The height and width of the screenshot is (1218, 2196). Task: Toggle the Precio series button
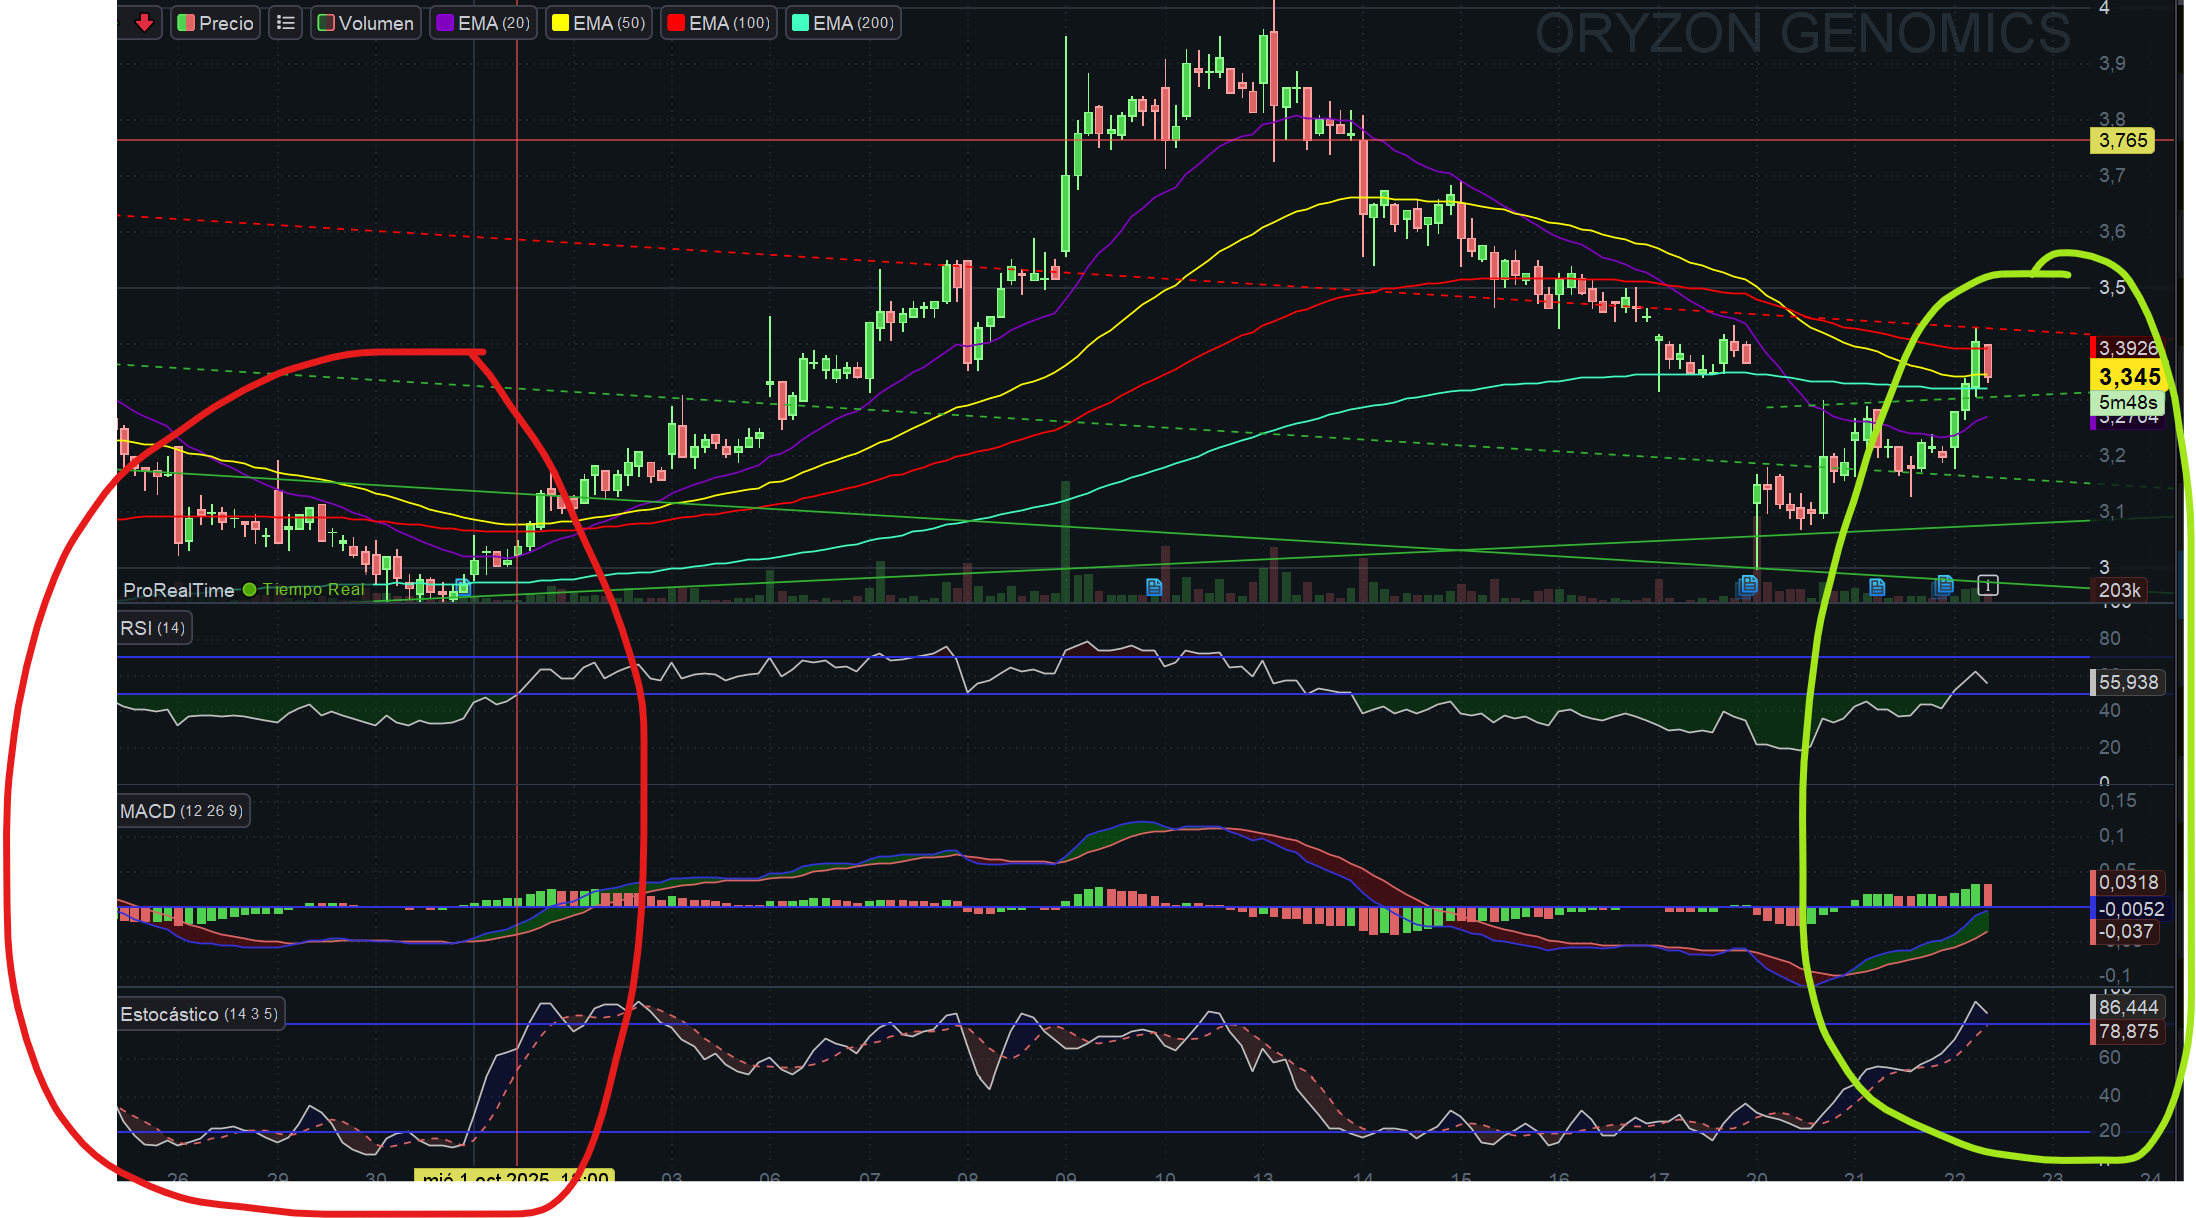coord(216,23)
